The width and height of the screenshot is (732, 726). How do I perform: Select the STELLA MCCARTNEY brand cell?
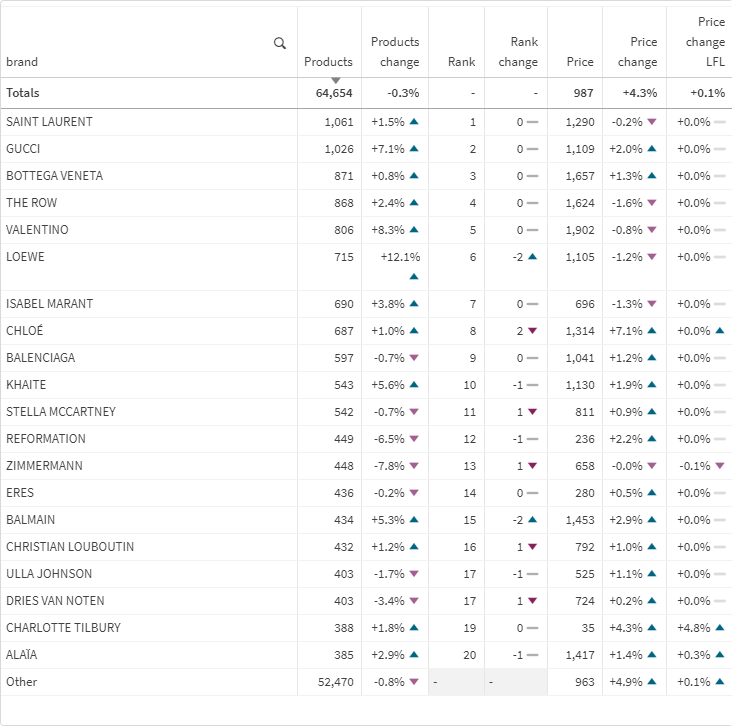pos(149,412)
